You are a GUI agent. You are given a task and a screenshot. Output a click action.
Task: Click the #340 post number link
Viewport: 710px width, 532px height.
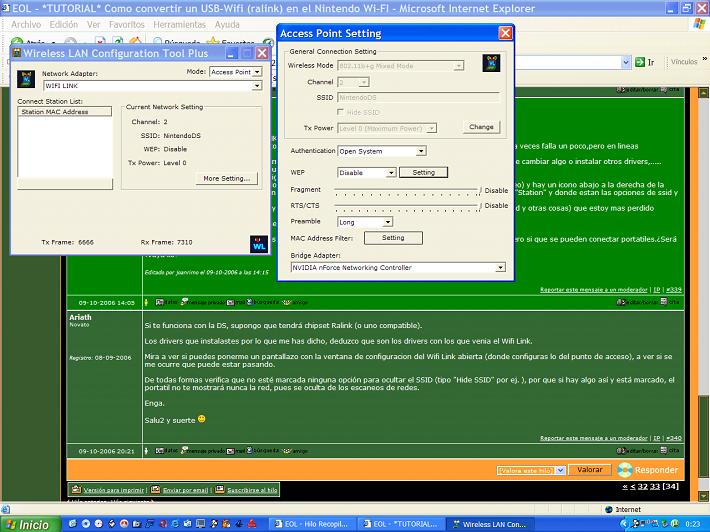click(x=674, y=438)
